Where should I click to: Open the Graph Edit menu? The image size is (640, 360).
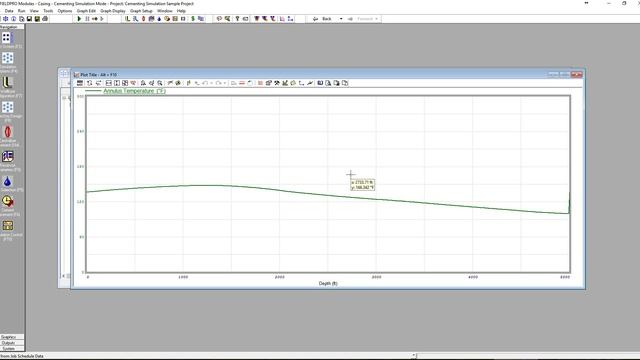(x=86, y=11)
